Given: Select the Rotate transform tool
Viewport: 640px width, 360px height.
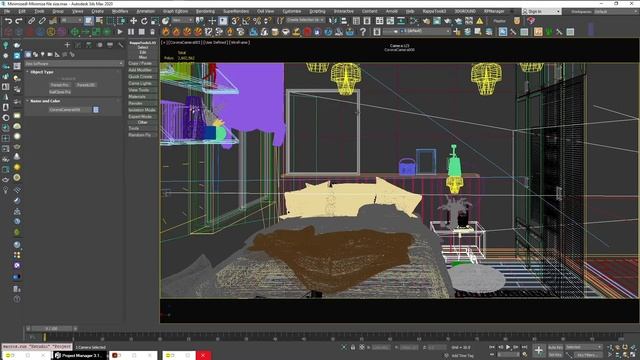Looking at the screenshot, I should click(x=144, y=20).
